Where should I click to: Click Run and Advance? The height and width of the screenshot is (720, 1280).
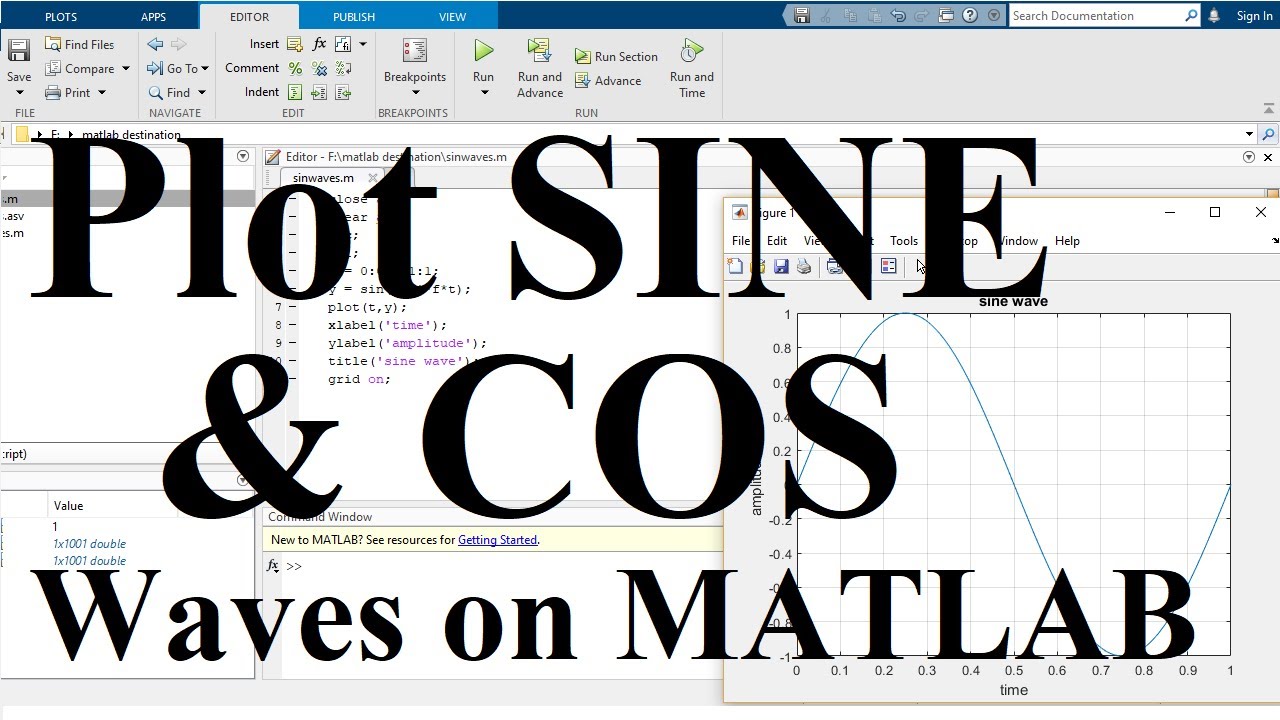(x=540, y=68)
